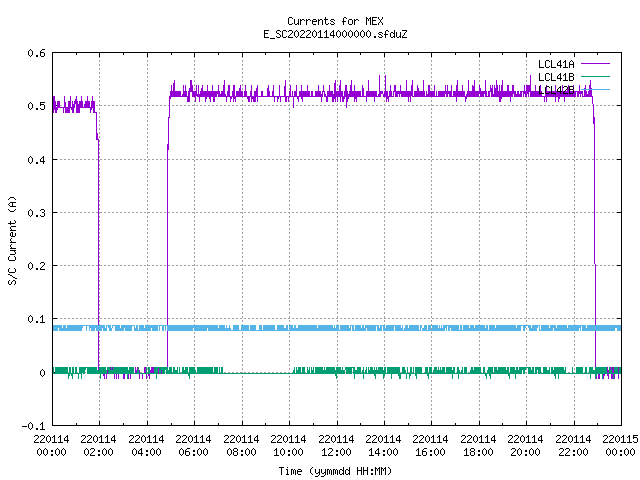Click the y-axis label 'S/C Current (A)'
Viewport: 640px width, 480px height.
pyautogui.click(x=12, y=240)
